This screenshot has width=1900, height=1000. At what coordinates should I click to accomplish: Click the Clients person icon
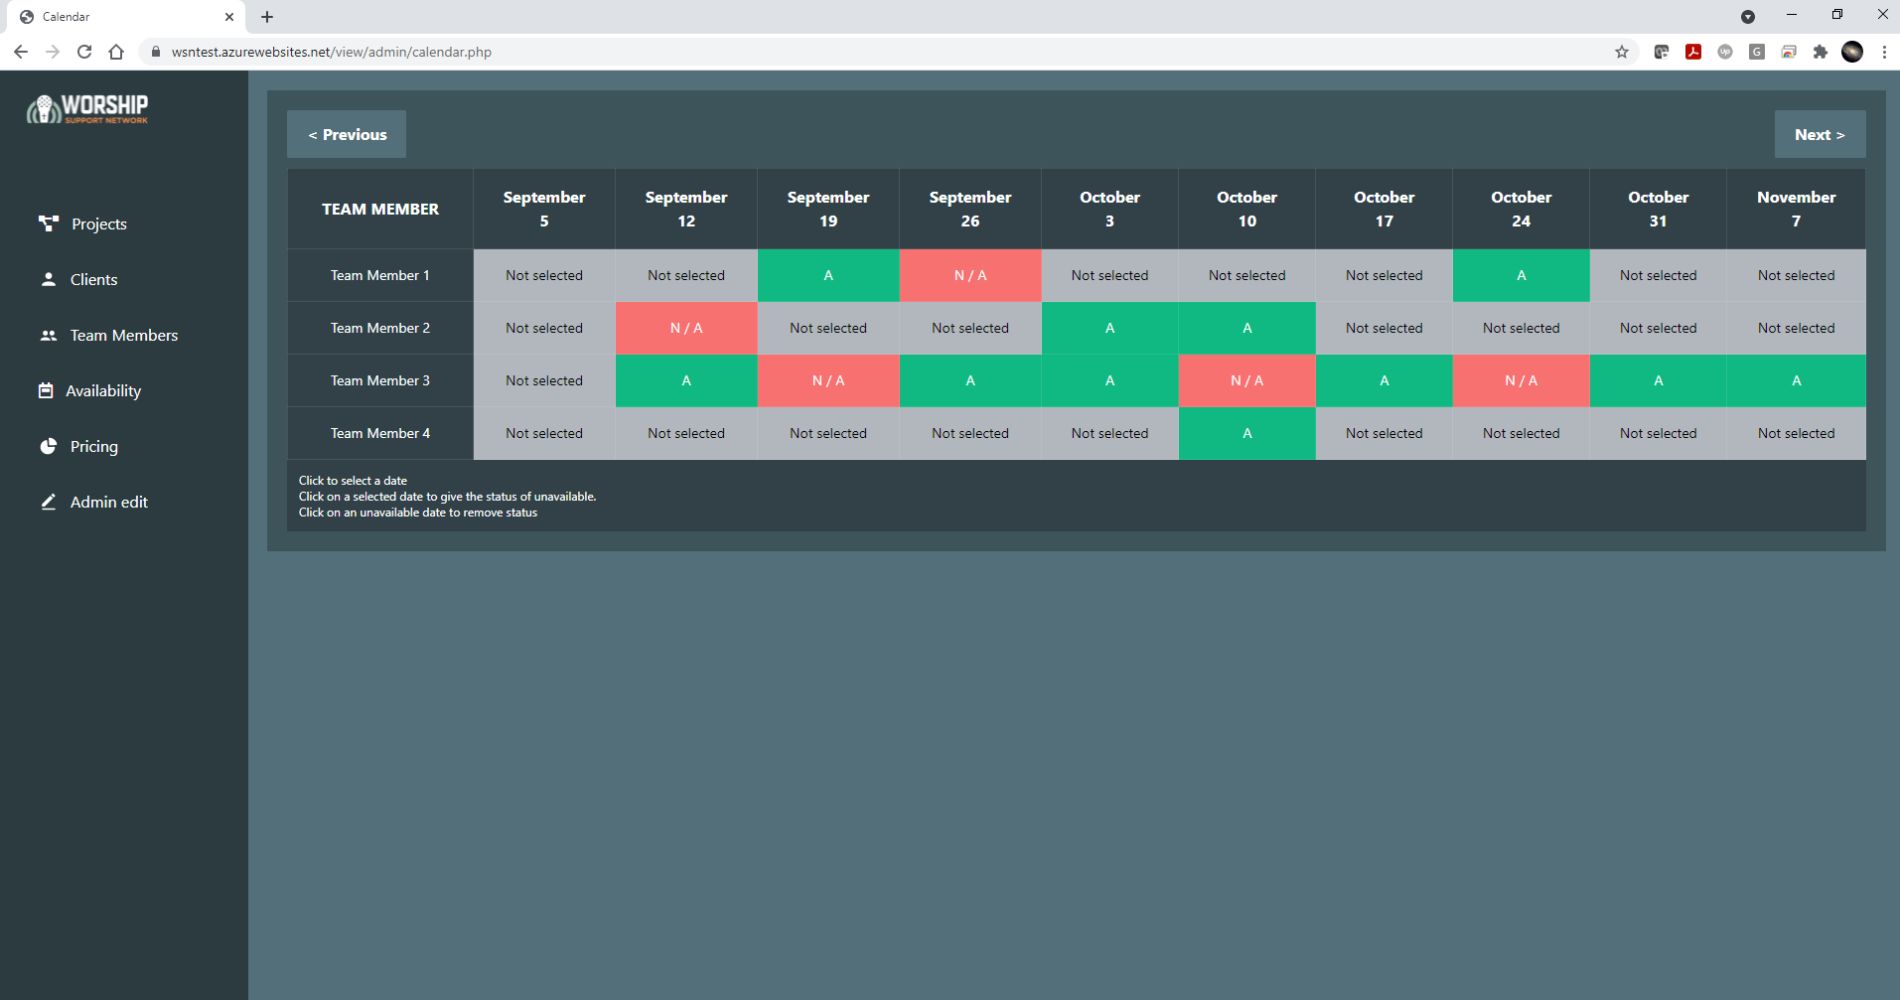[x=48, y=279]
